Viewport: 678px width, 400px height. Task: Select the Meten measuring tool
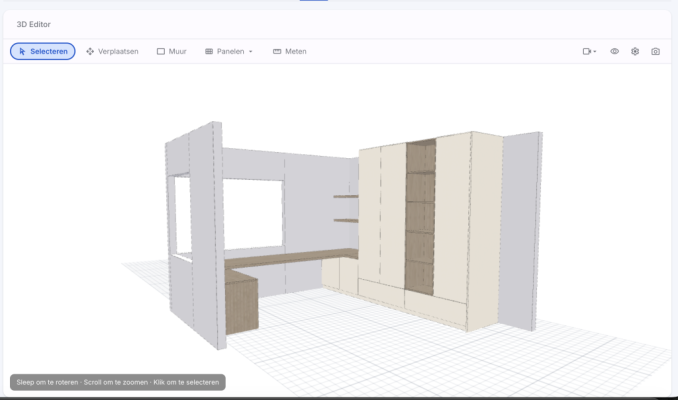tap(290, 51)
